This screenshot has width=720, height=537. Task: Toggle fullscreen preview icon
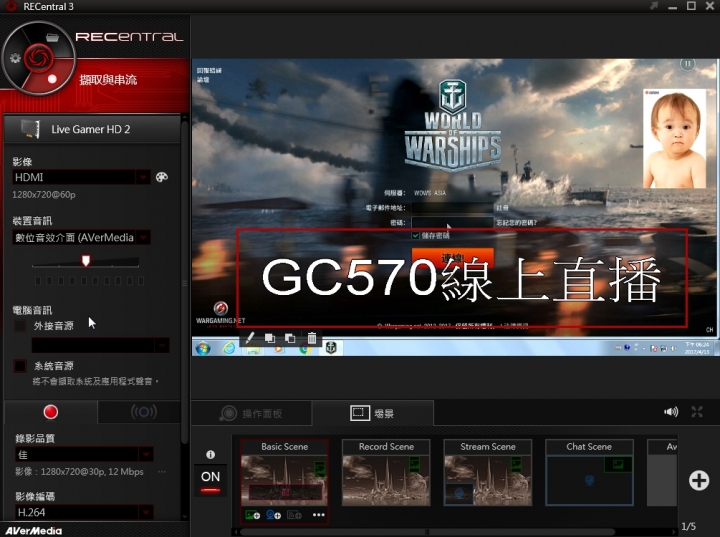[697, 412]
